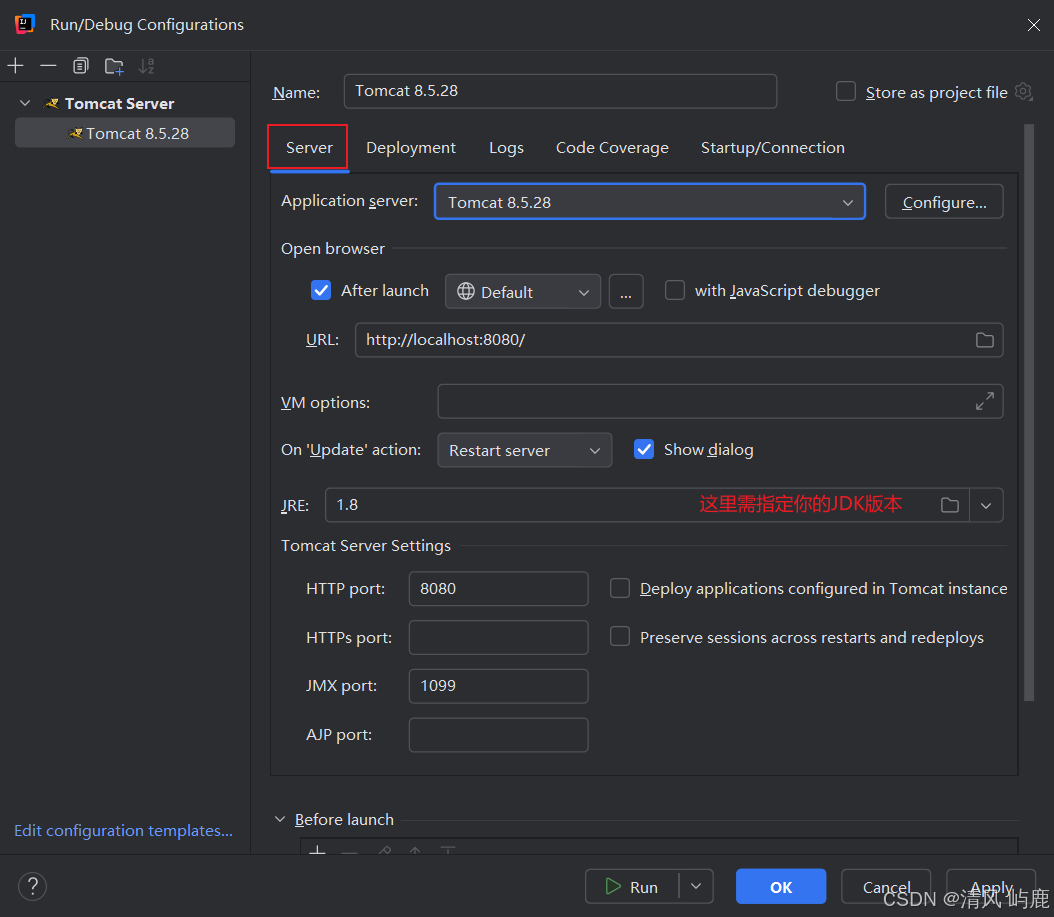Screen dimensions: 1054x917
Task: Click the globe icon in browser selector
Action: 466,291
